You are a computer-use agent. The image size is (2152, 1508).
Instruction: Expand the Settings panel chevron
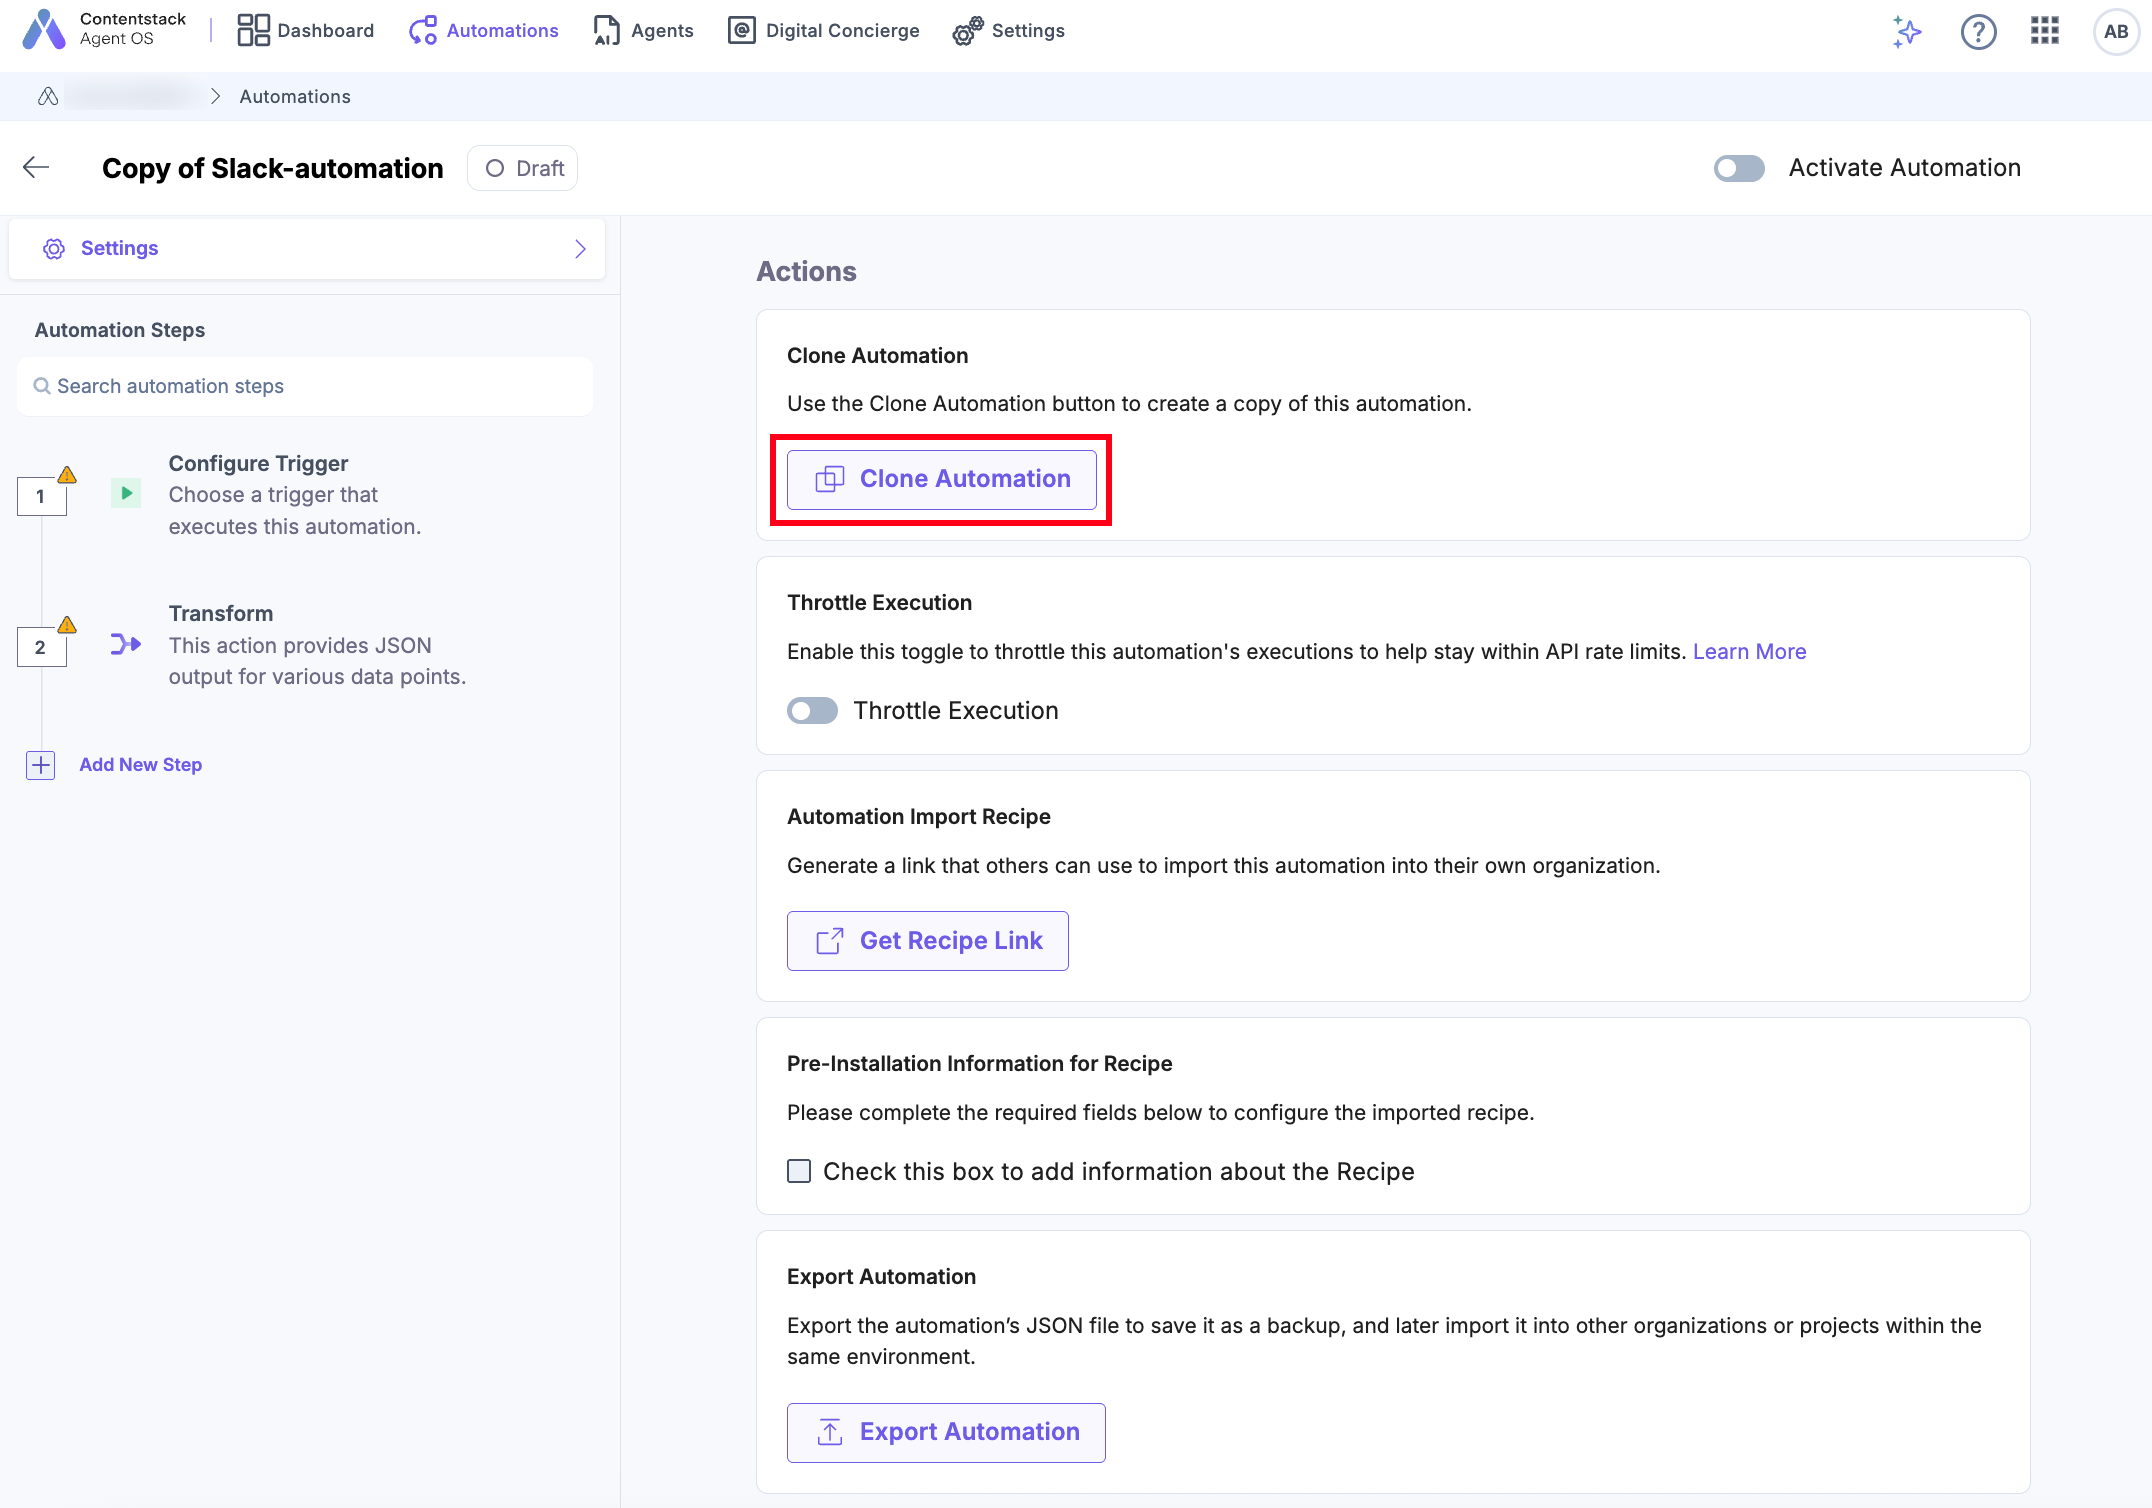[x=580, y=249]
